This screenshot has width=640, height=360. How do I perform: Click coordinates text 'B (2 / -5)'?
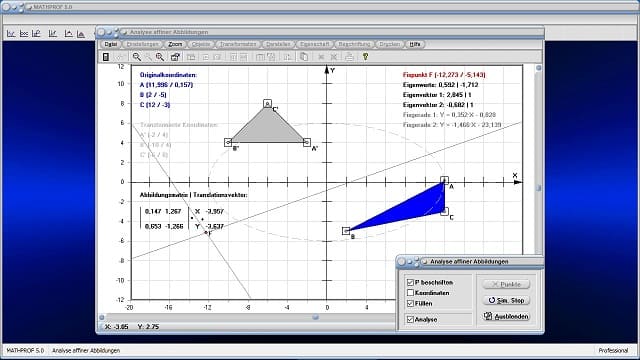point(153,95)
